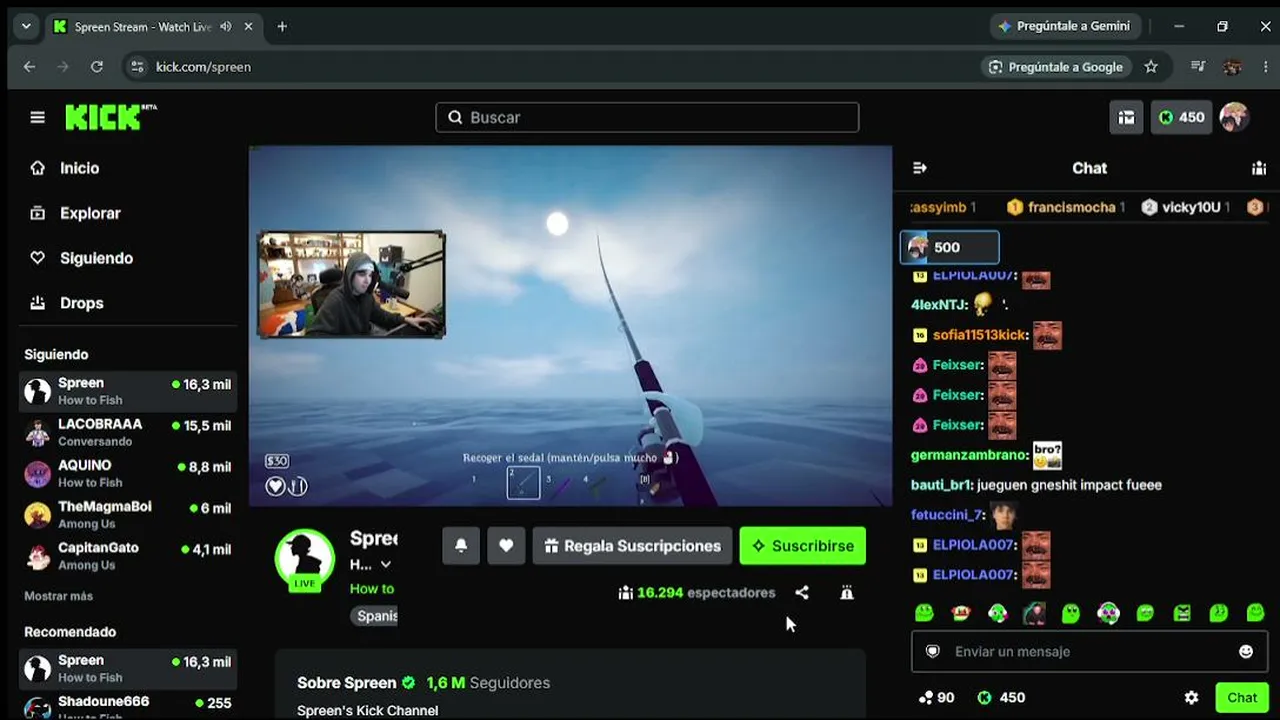Click the Suscribirse button
Image resolution: width=1280 pixels, height=720 pixels.
coord(803,546)
